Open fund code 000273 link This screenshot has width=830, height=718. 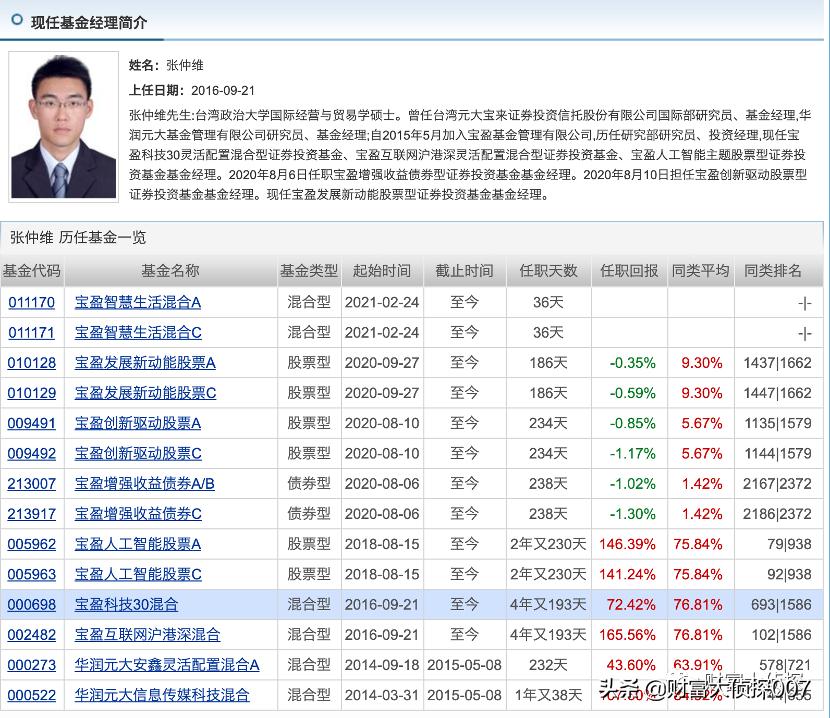pos(32,665)
